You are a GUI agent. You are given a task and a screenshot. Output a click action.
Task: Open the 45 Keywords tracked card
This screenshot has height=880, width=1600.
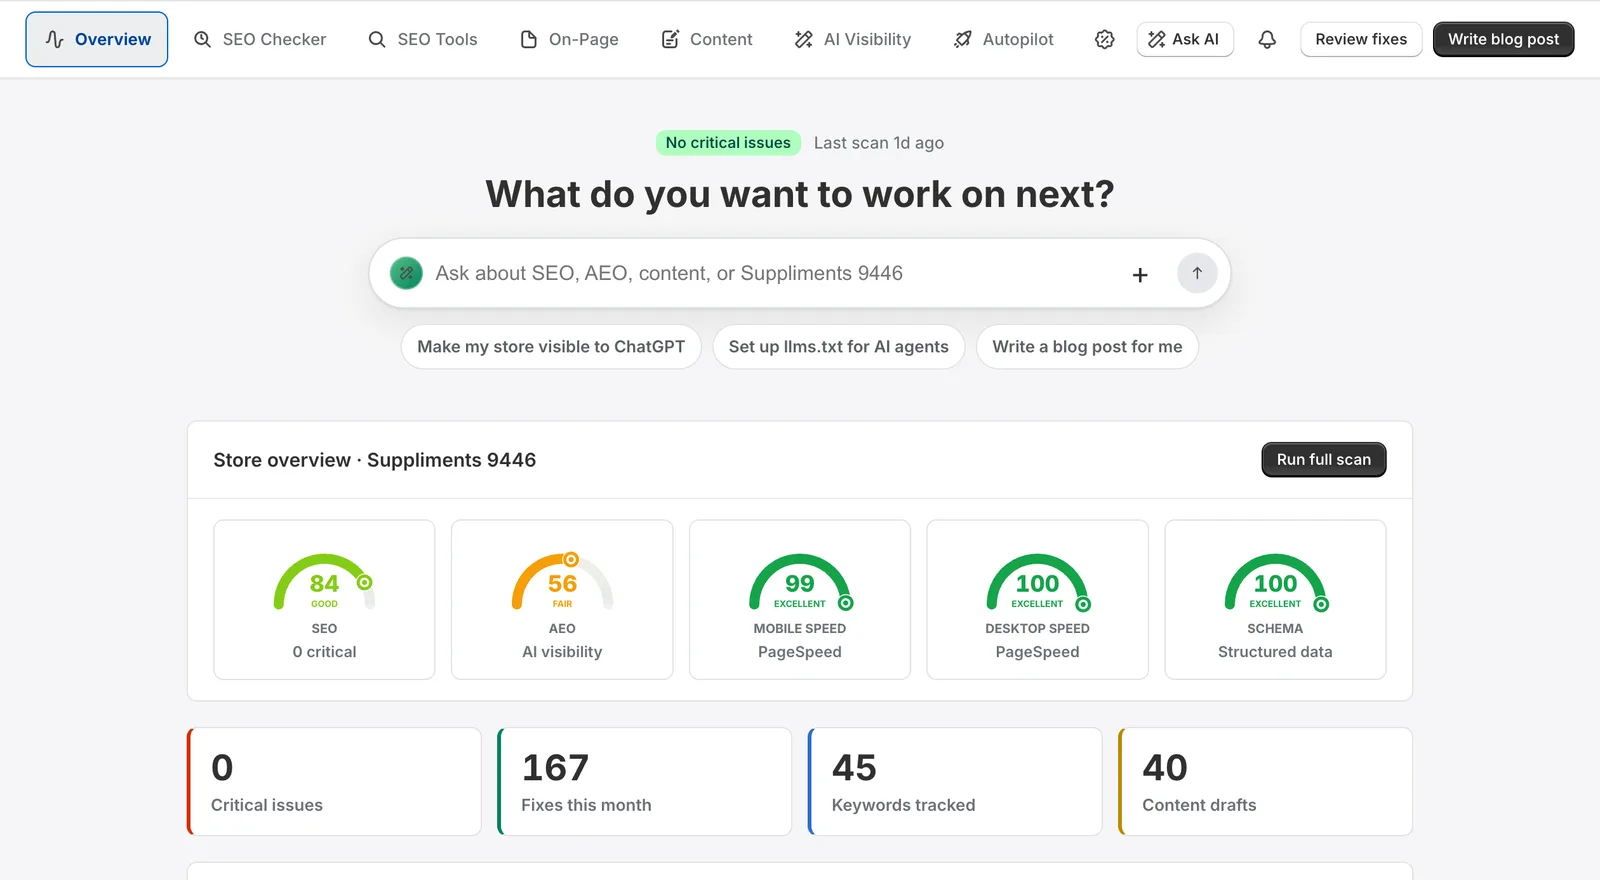[955, 782]
